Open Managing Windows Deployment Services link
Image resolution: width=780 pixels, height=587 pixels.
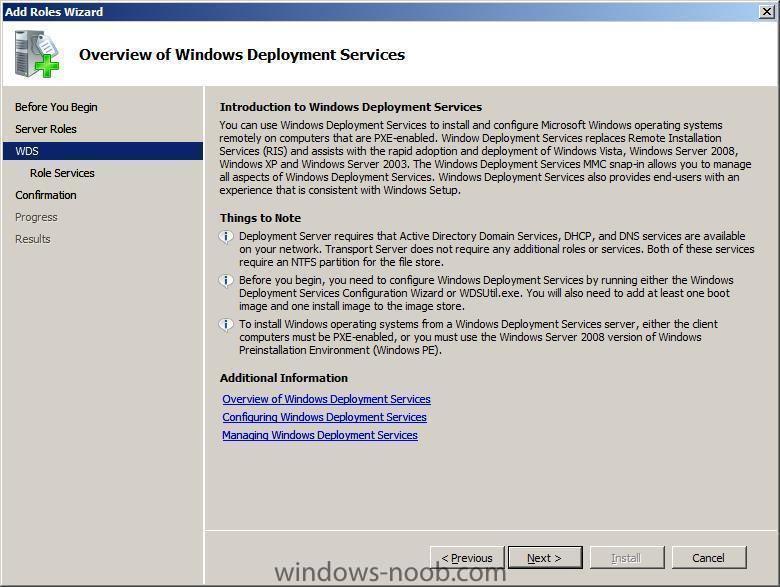320,435
